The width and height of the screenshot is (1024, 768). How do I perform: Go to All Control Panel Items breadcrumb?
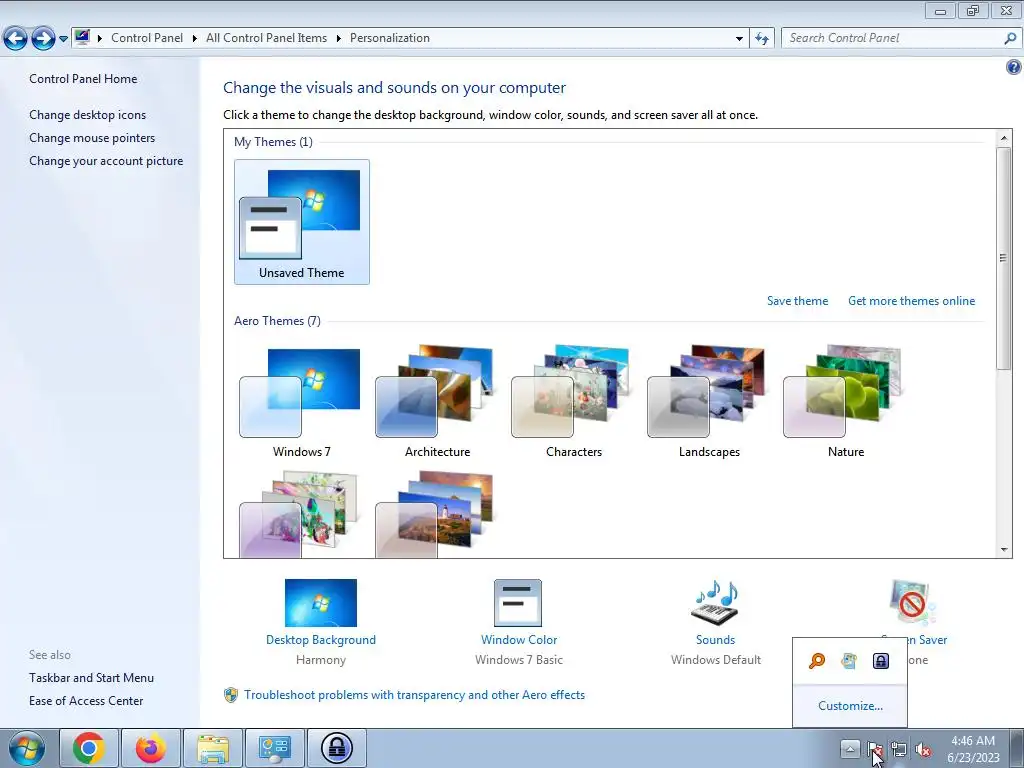click(x=266, y=38)
